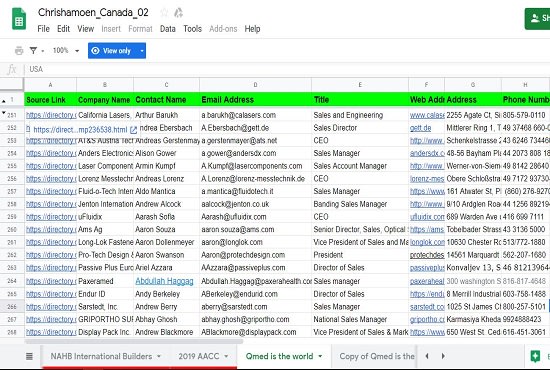Select the a.gower@andersdx.com cell
The image size is (550, 370).
coord(255,153)
